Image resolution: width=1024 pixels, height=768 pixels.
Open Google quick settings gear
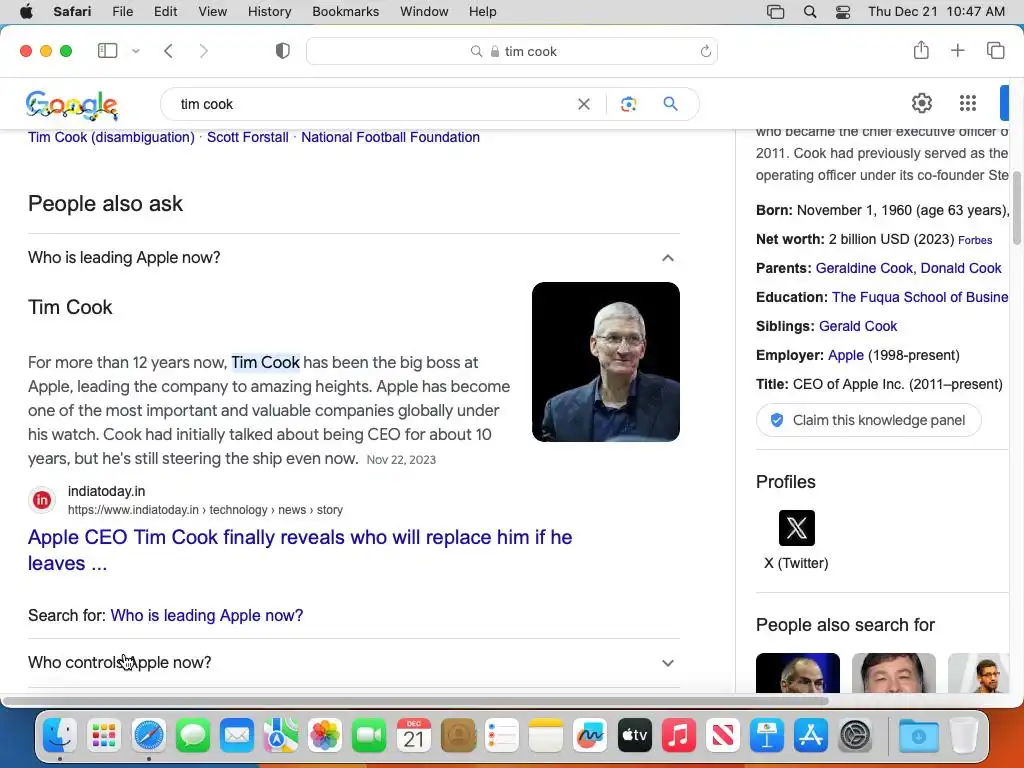tap(921, 103)
